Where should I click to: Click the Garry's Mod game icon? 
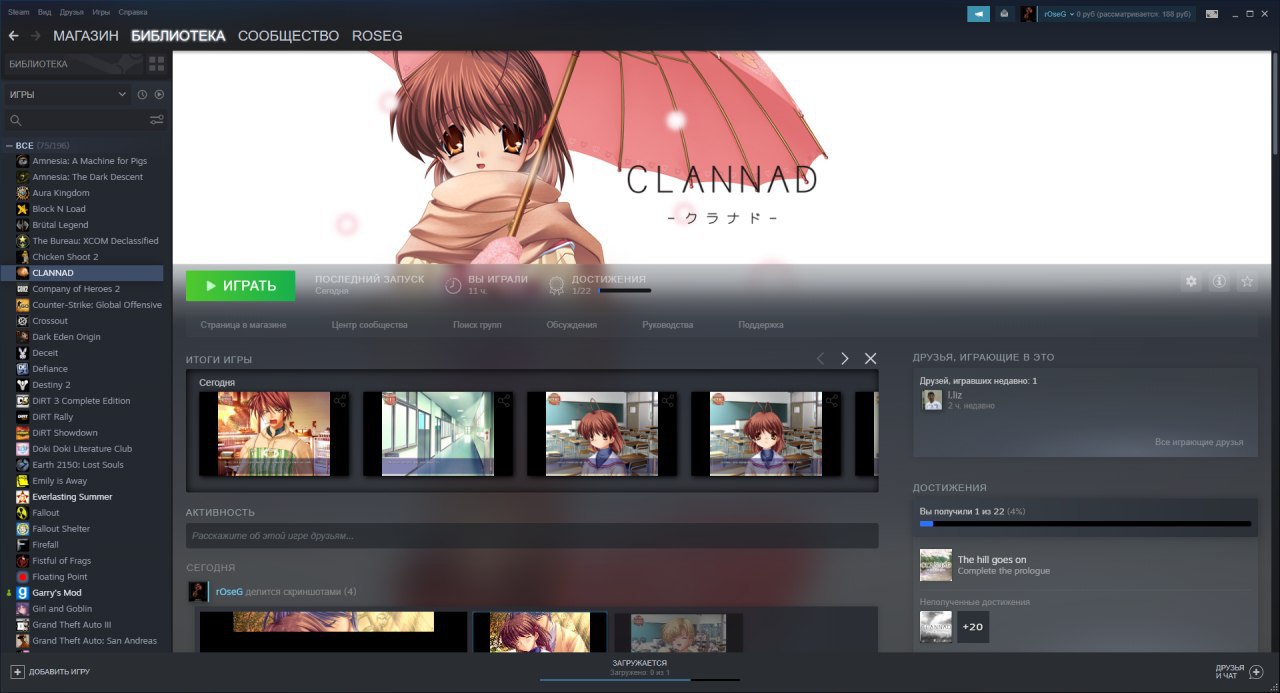click(x=23, y=593)
